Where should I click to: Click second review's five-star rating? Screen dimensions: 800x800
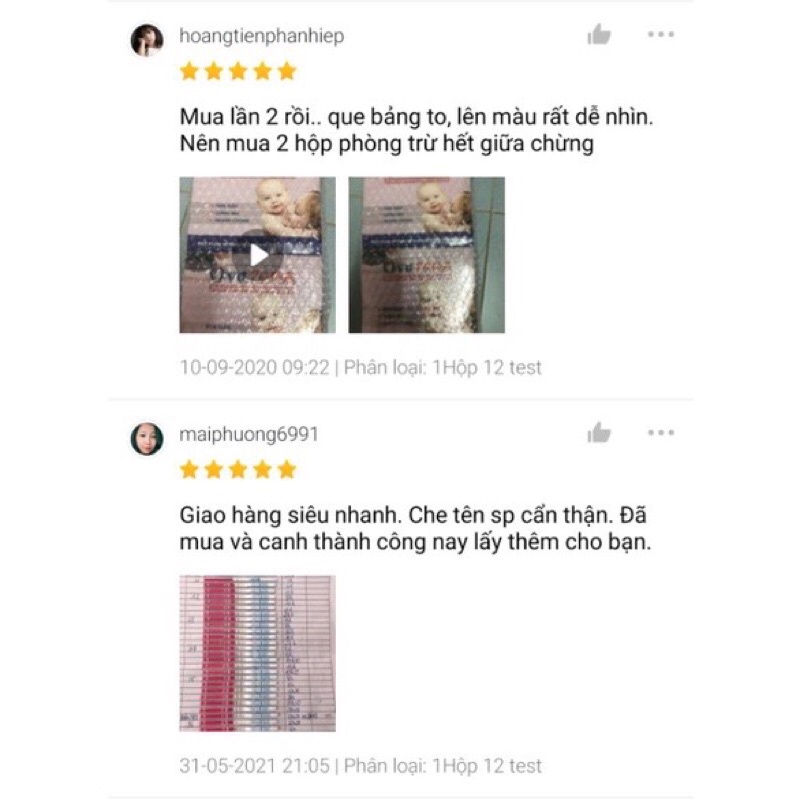coord(238,469)
